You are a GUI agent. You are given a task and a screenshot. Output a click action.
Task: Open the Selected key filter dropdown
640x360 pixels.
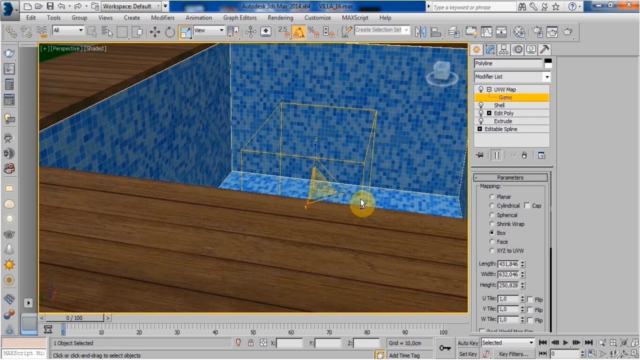[507, 343]
